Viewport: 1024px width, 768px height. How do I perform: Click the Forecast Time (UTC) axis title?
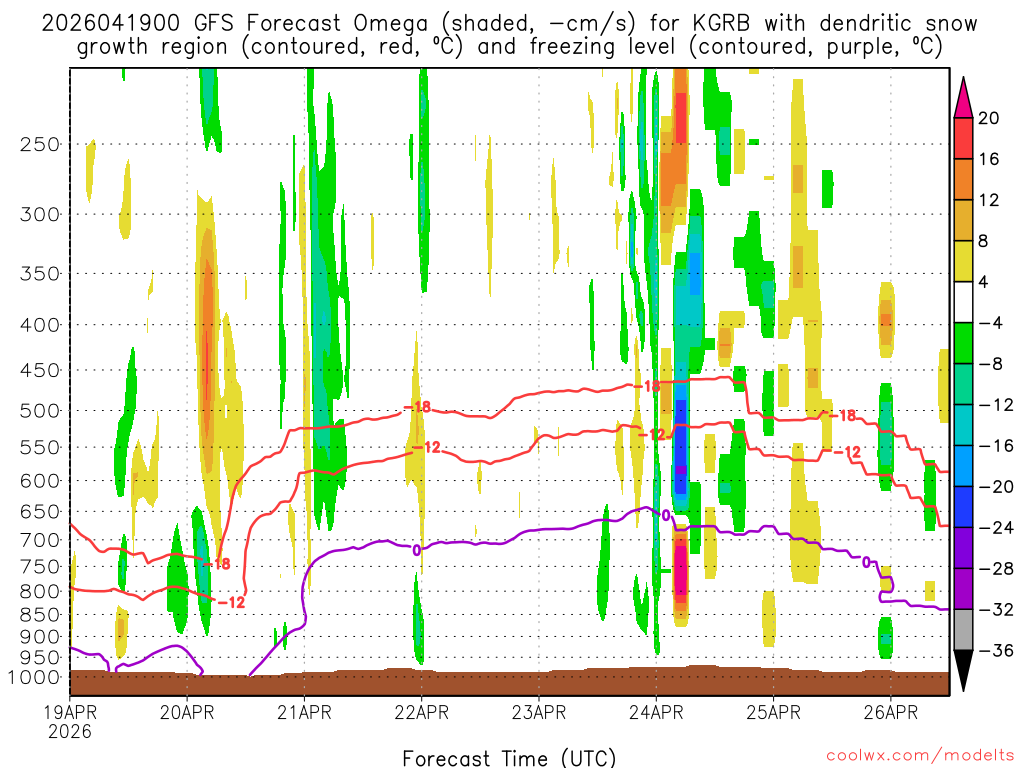509,758
